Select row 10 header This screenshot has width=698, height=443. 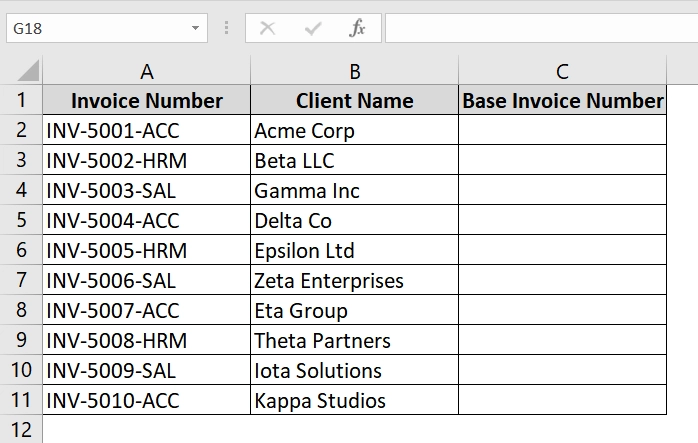[x=21, y=370]
